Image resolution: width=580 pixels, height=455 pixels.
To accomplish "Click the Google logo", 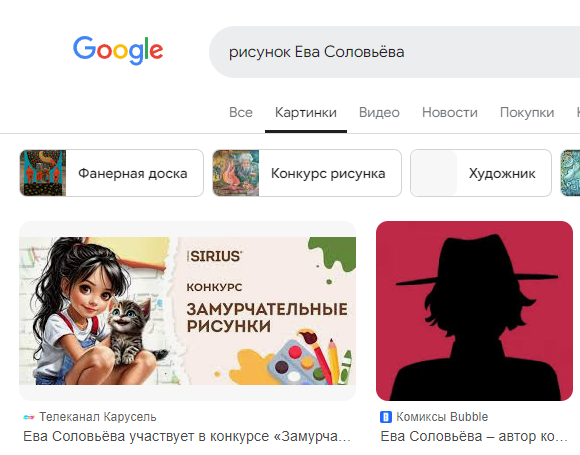I will coord(118,50).
